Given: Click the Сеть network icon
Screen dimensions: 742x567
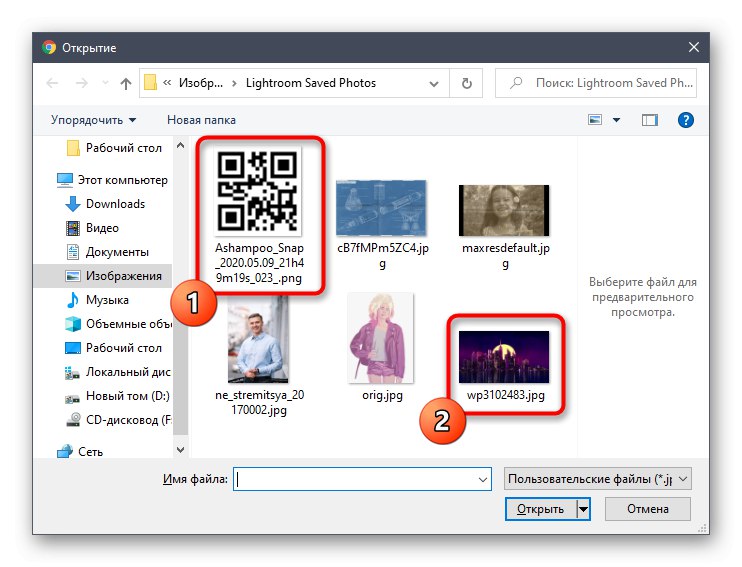Looking at the screenshot, I should [64, 452].
